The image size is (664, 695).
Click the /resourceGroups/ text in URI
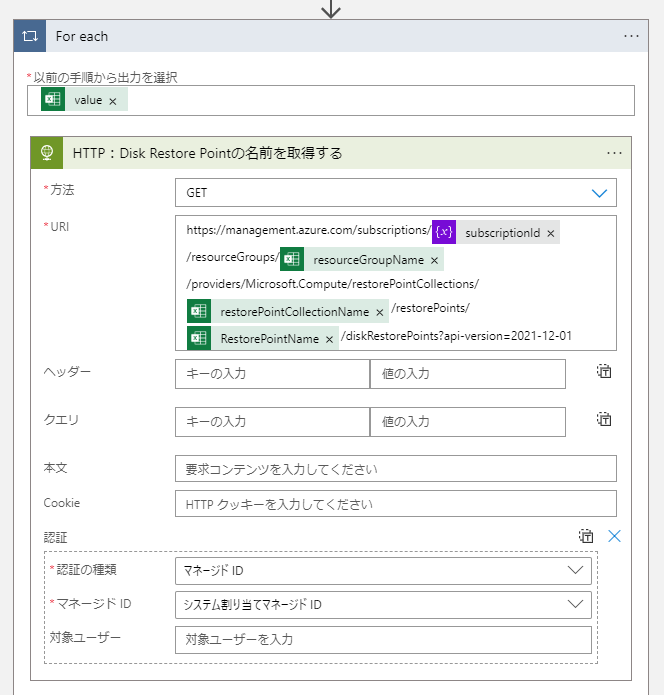(233, 257)
